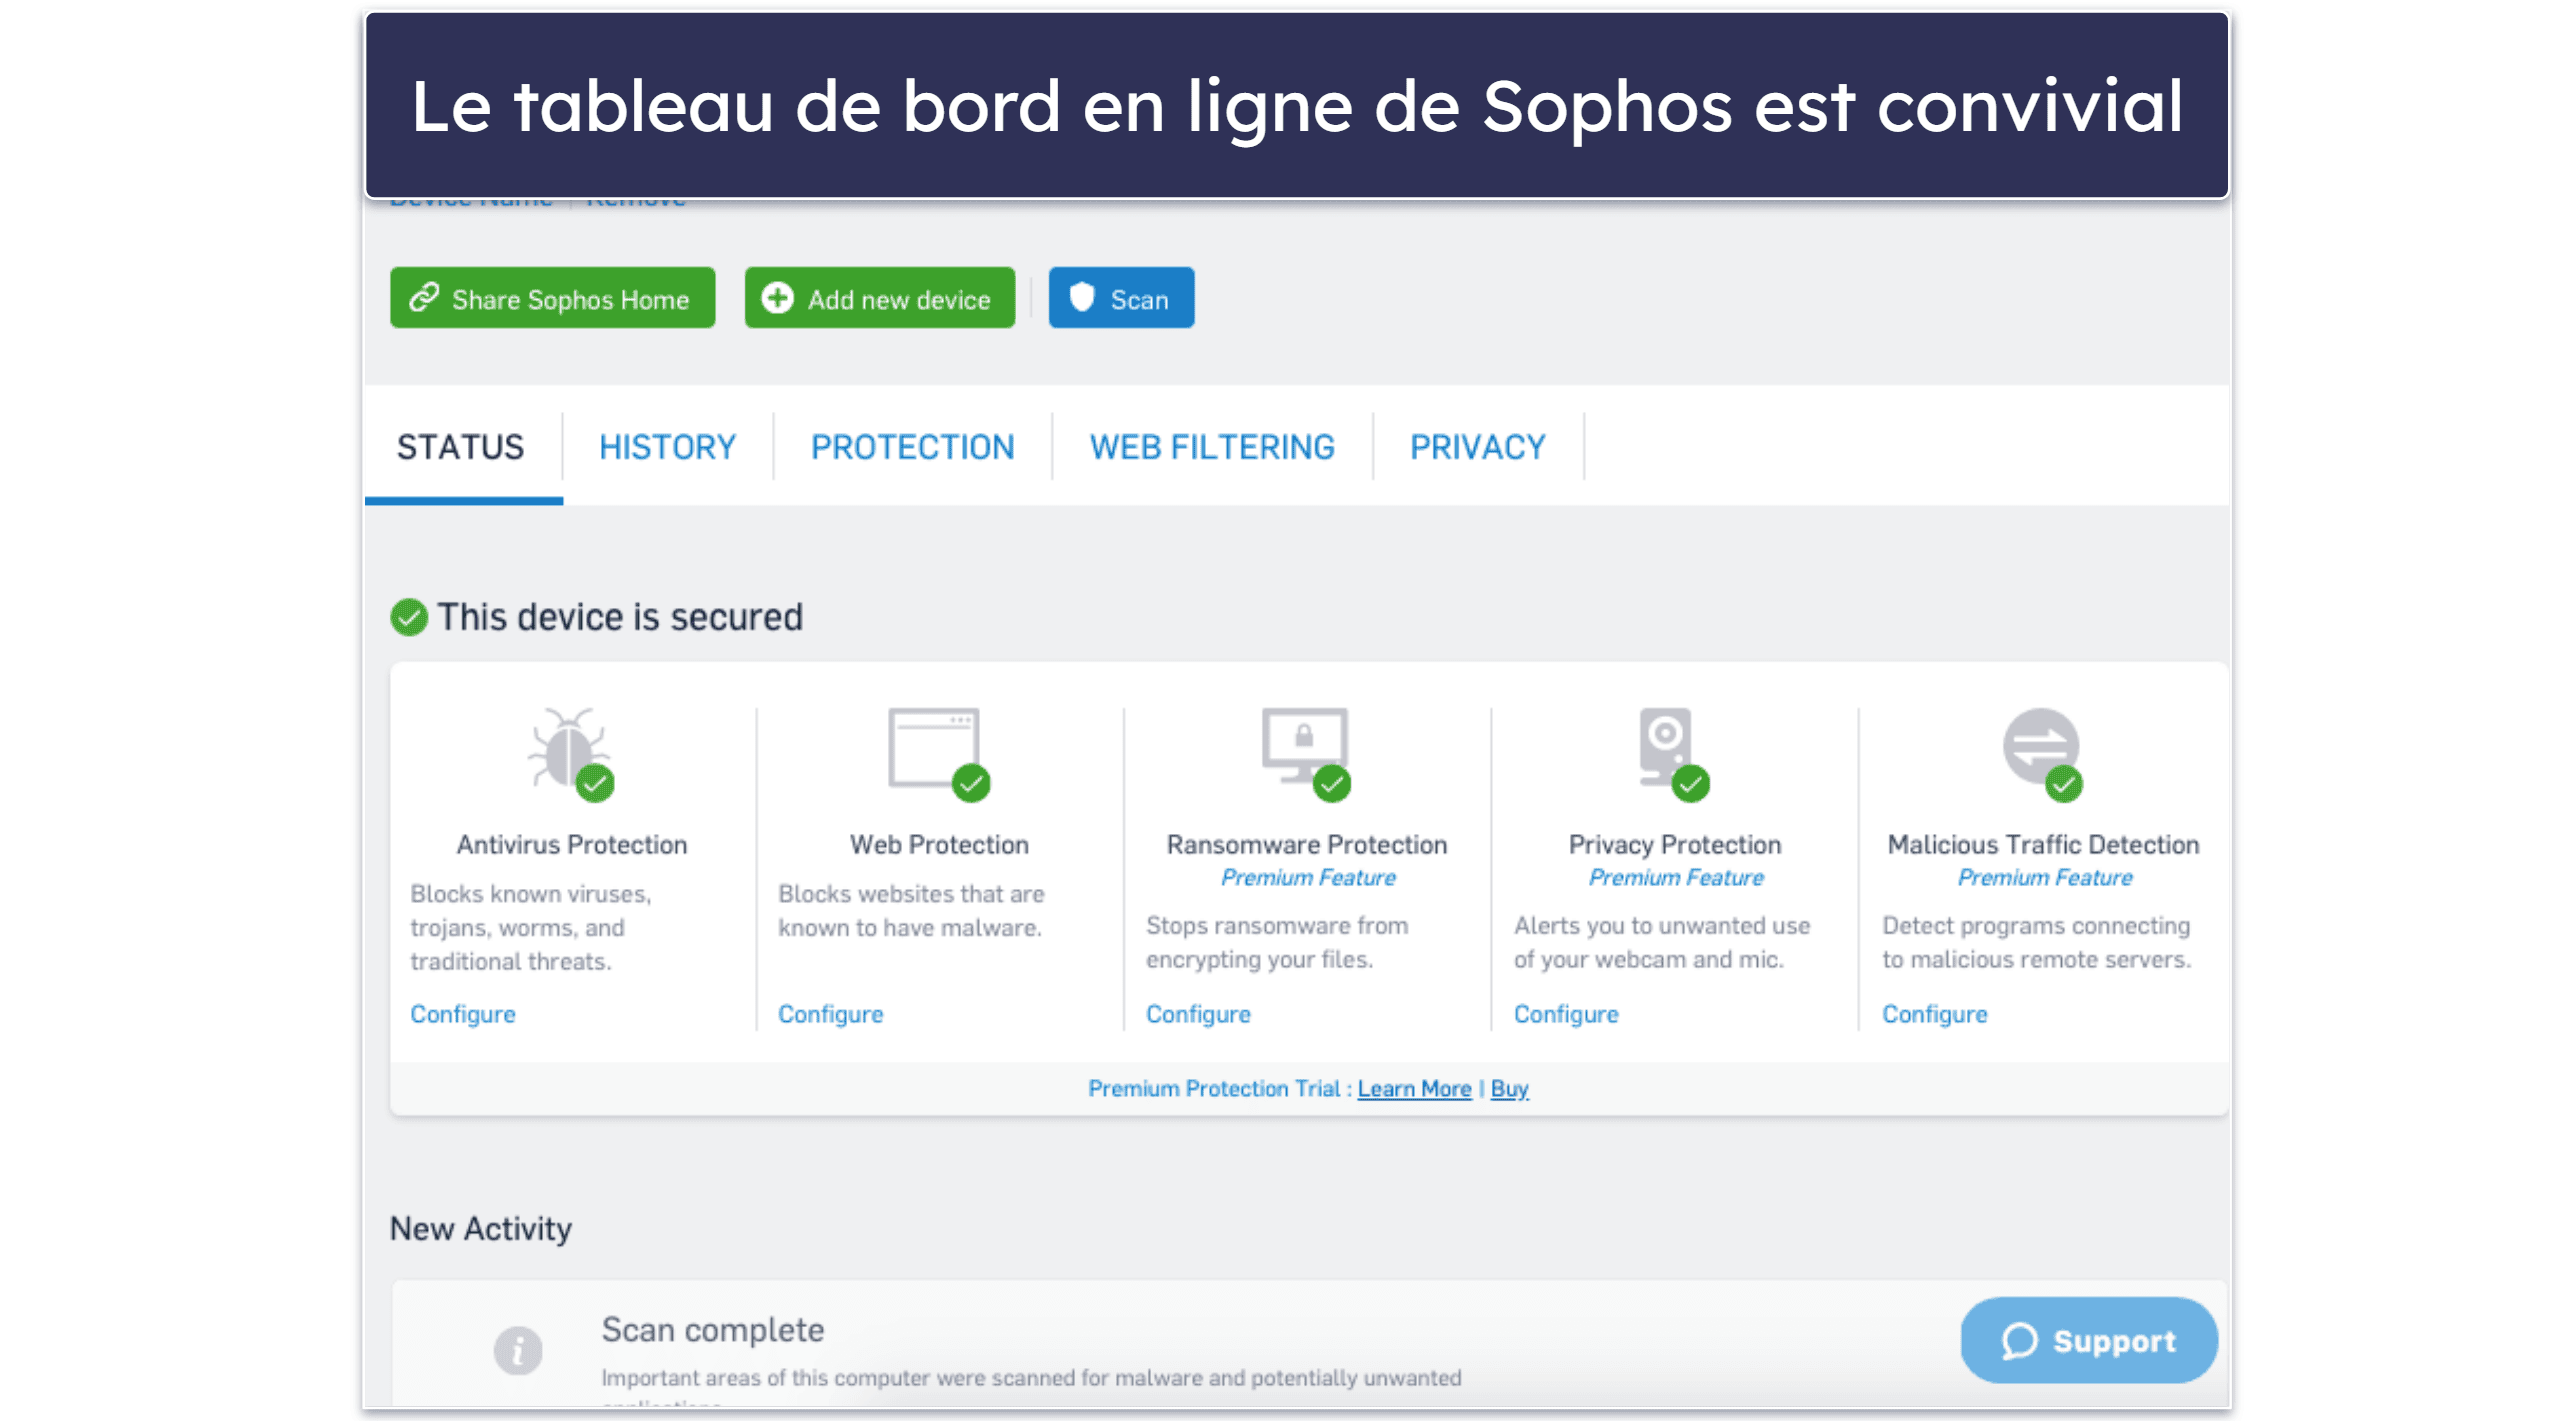Click 'Premium Feature' under Ransomware Protection
2559x1421 pixels.
pyautogui.click(x=1307, y=877)
